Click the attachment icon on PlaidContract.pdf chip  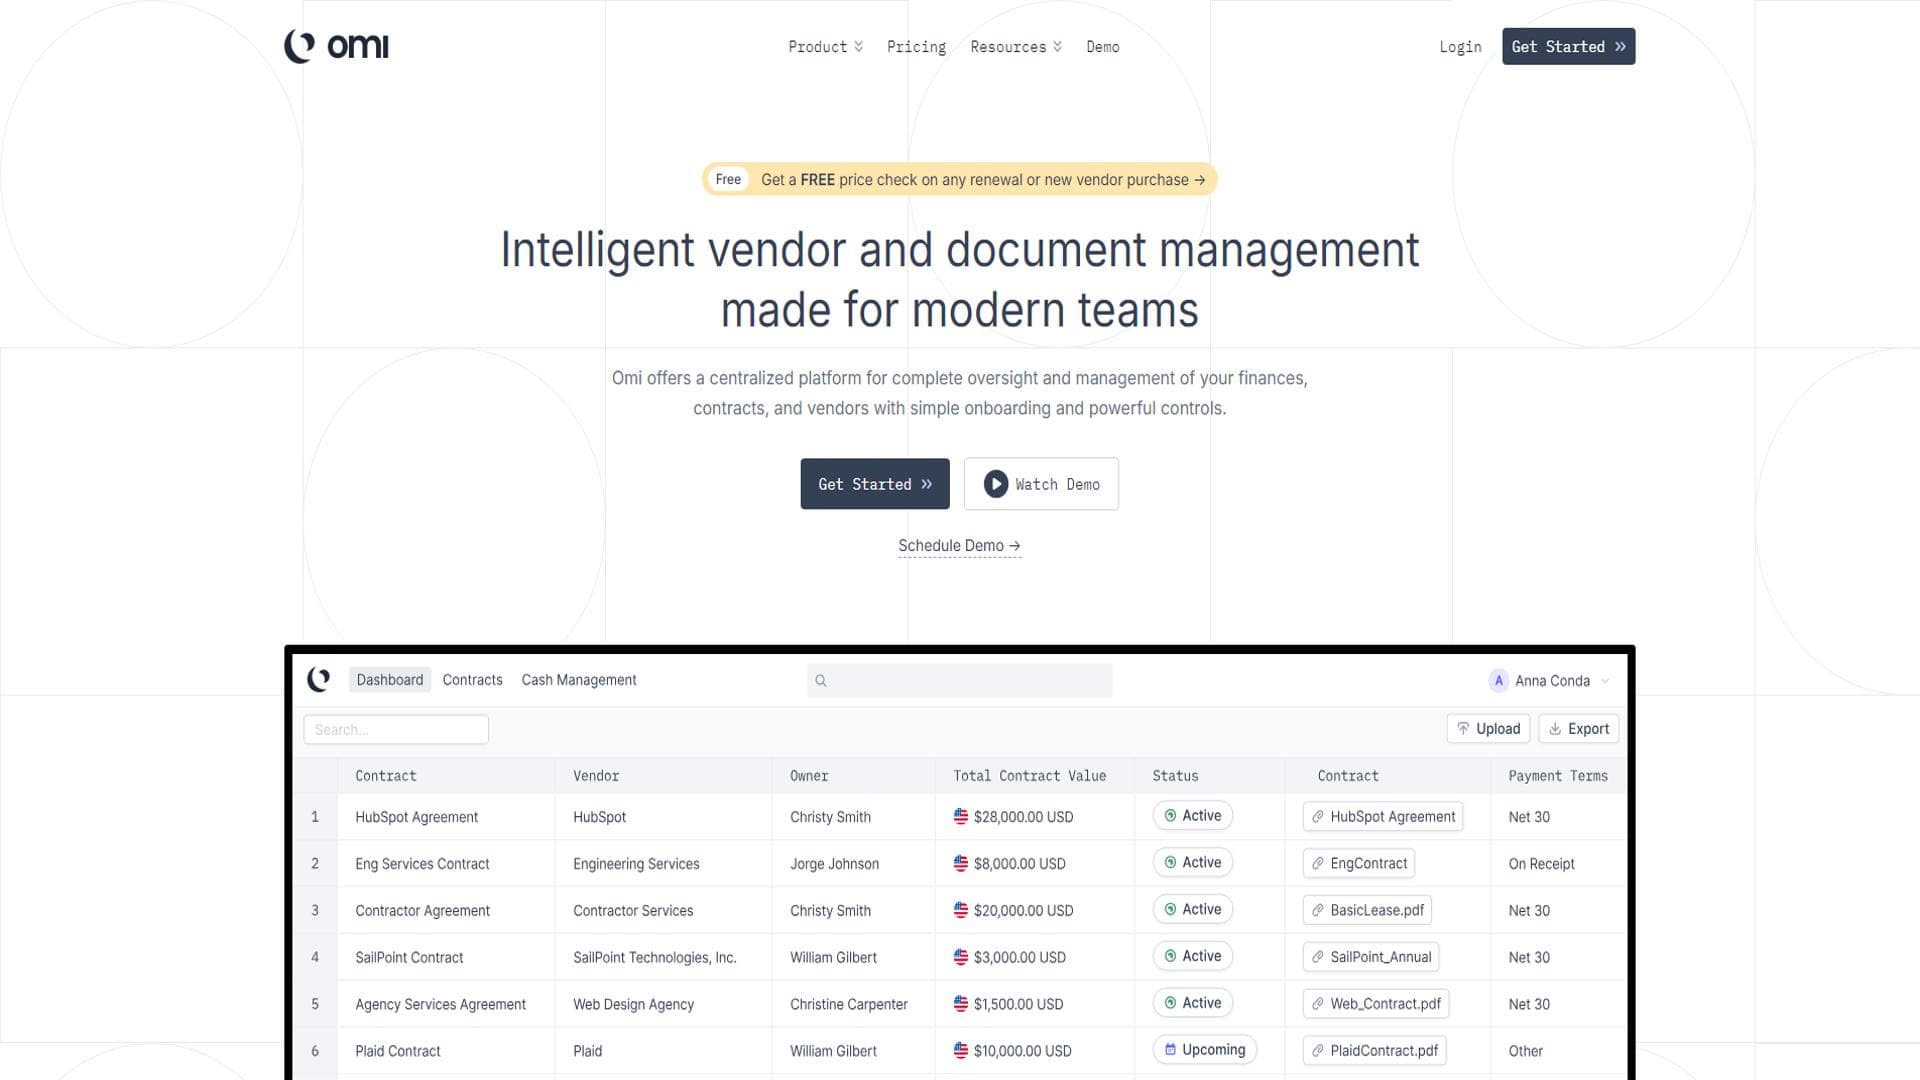[1318, 1051]
